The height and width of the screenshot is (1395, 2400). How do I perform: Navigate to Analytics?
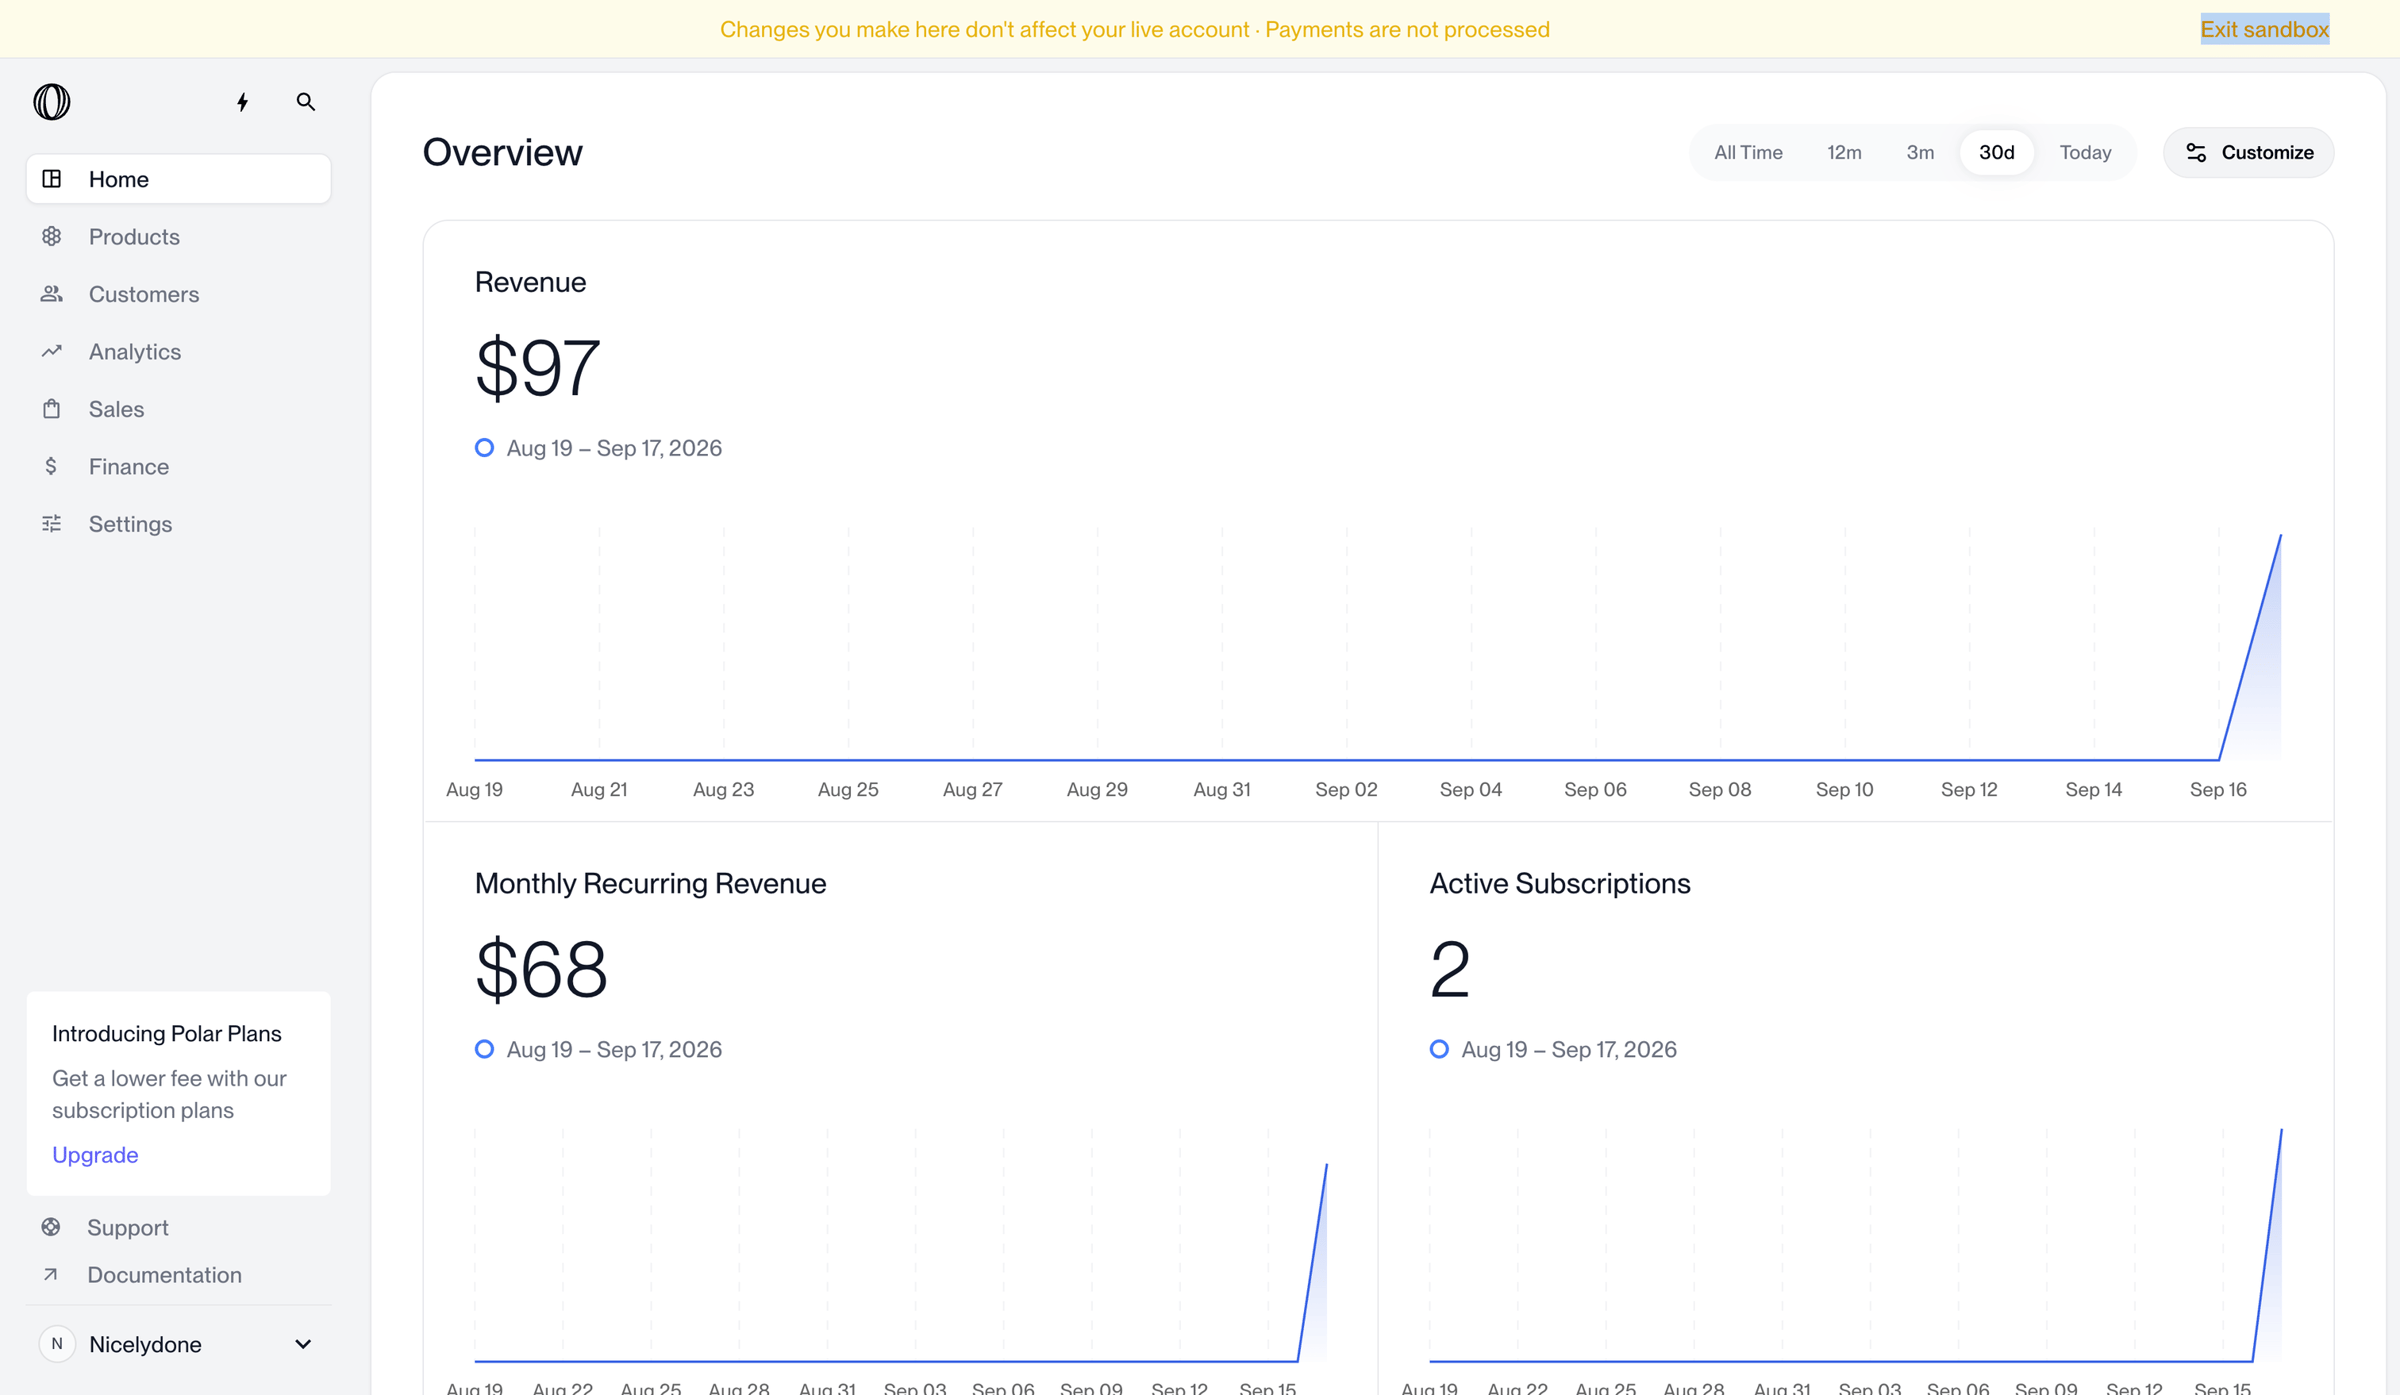click(179, 351)
